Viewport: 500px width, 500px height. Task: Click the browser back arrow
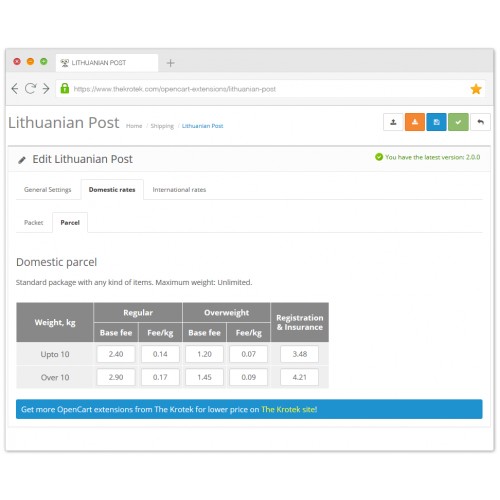tap(15, 89)
